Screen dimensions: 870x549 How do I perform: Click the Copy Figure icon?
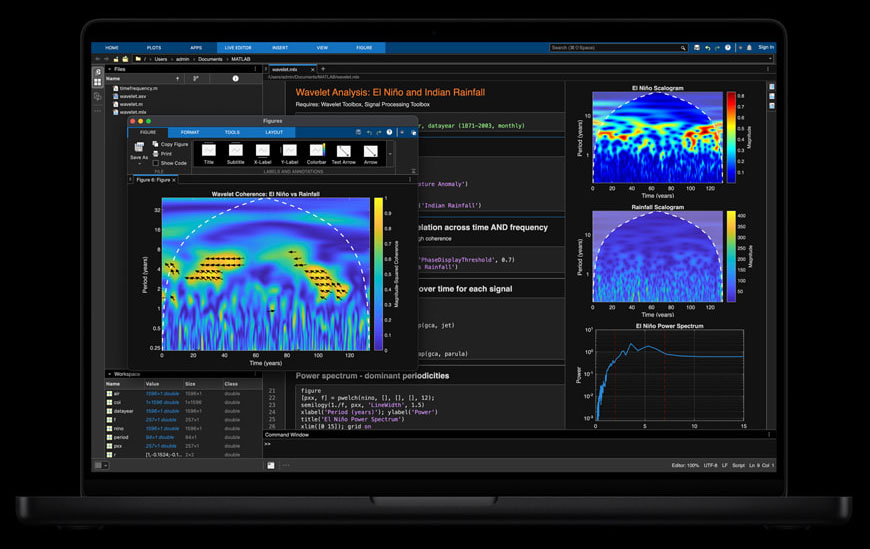click(x=155, y=145)
